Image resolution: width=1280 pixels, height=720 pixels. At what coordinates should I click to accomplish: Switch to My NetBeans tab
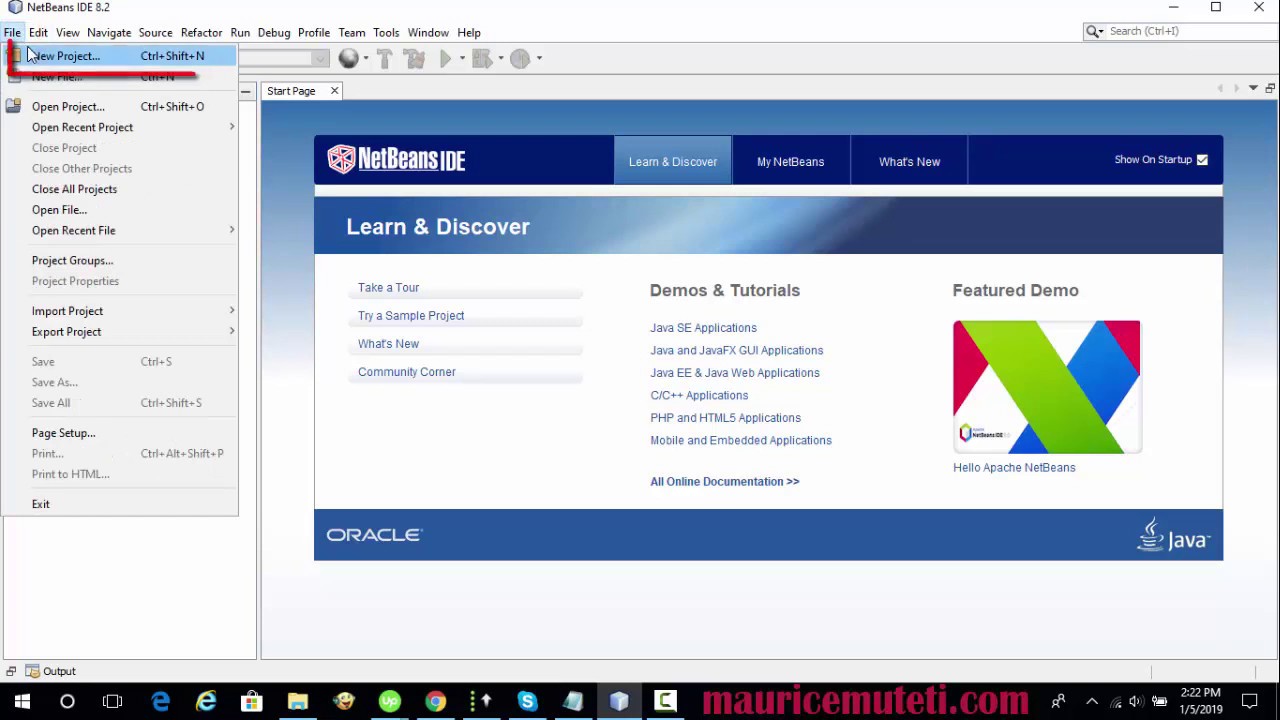click(x=790, y=161)
